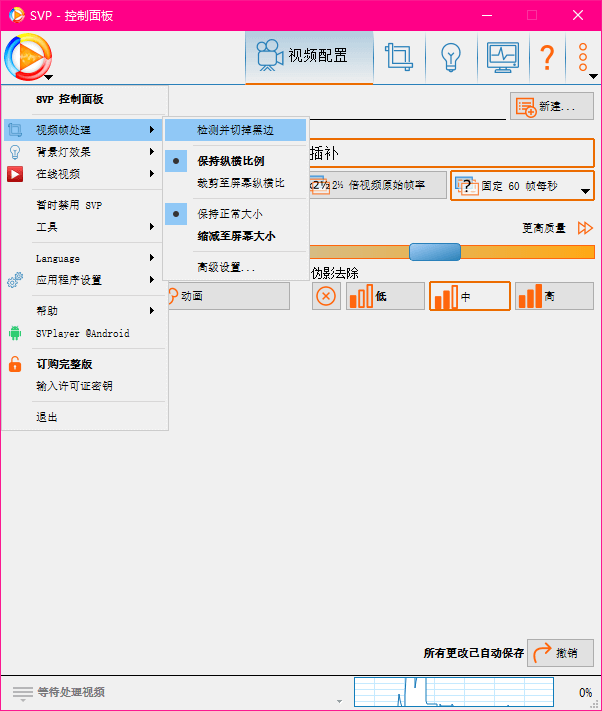Click the performance graph in status bar

(453, 691)
